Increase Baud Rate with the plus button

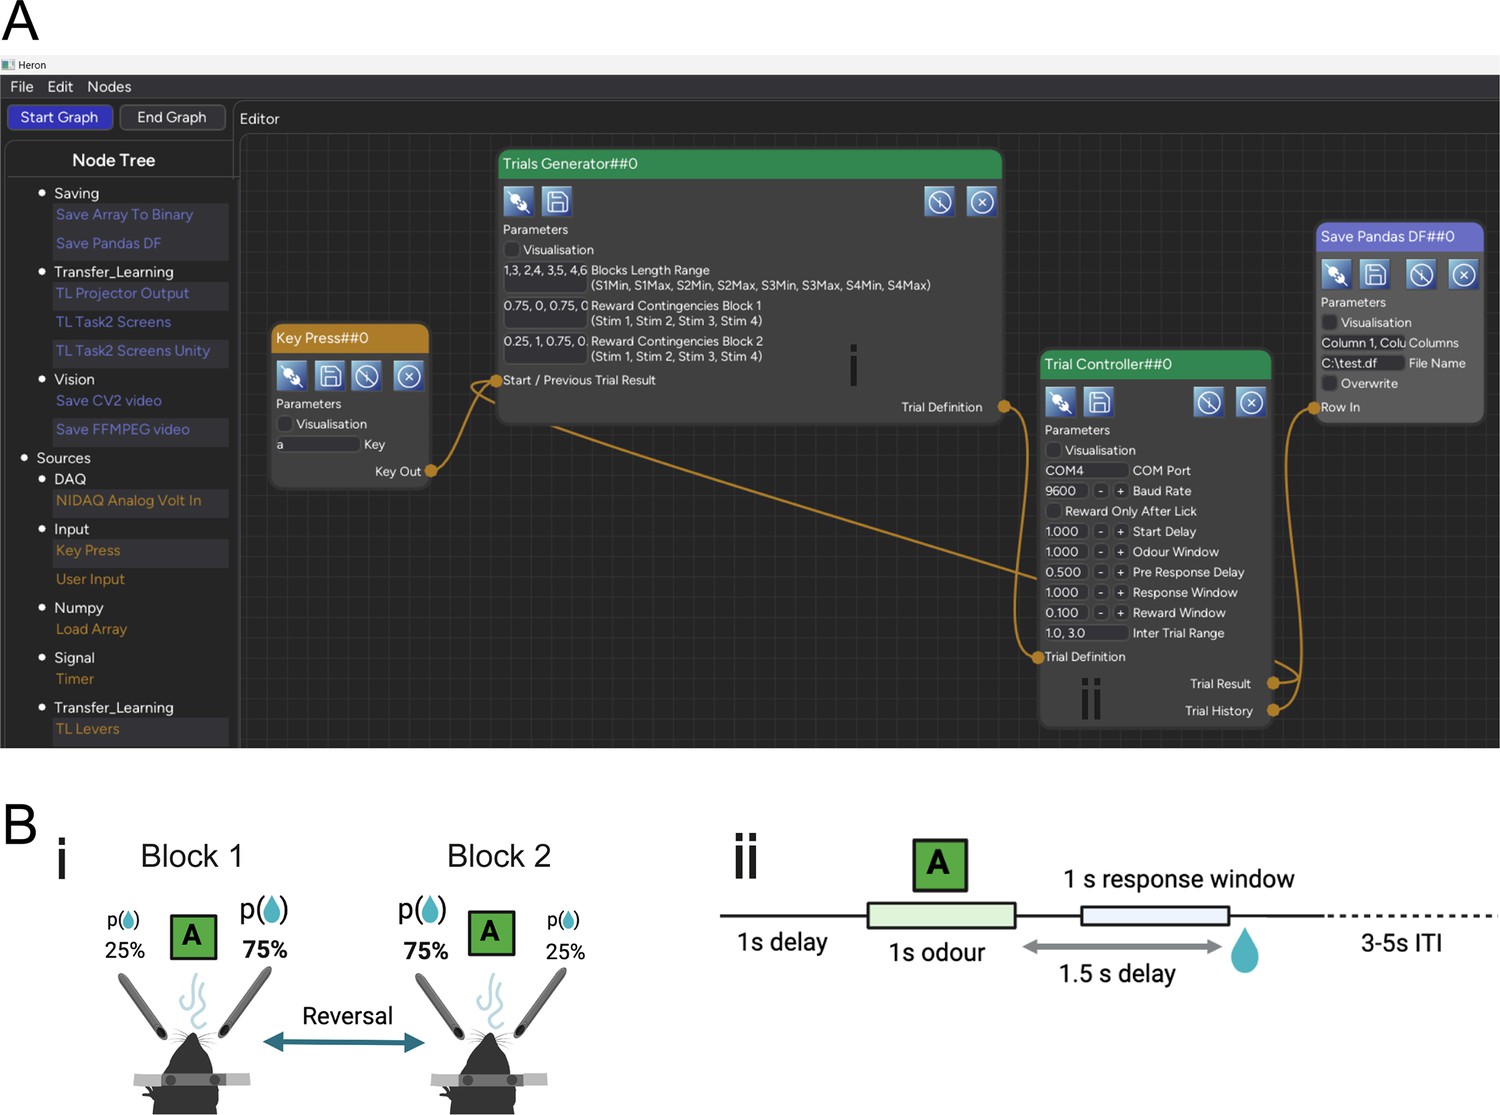click(x=1120, y=491)
